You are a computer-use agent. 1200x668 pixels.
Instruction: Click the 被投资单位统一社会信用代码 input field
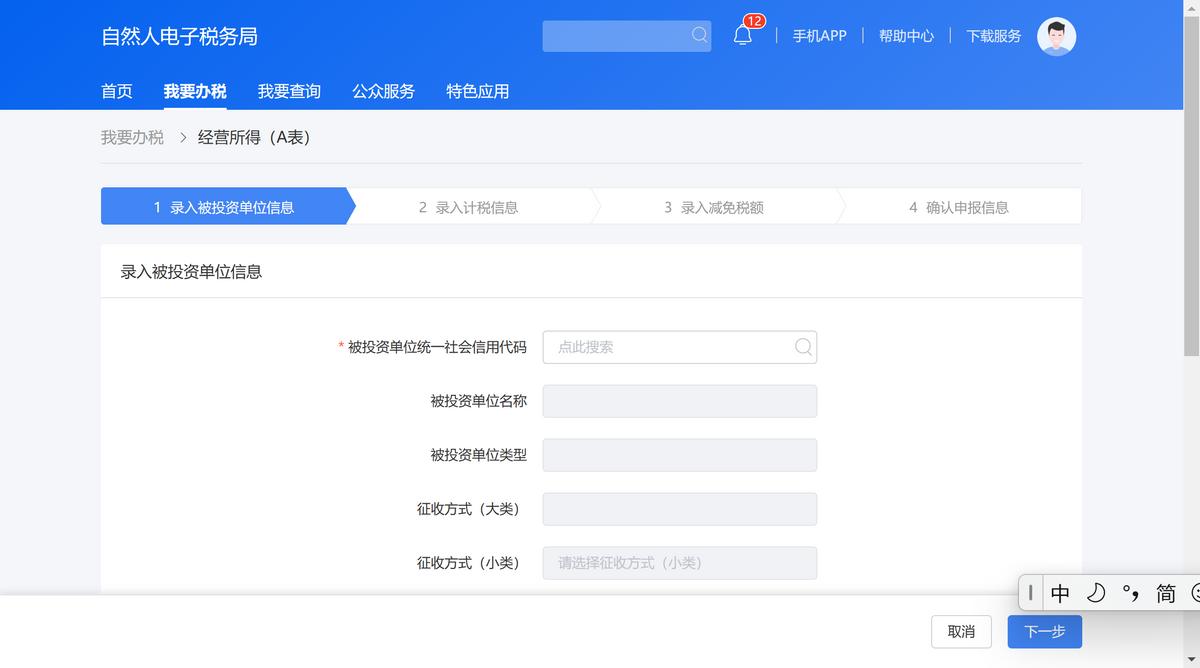[x=668, y=347]
